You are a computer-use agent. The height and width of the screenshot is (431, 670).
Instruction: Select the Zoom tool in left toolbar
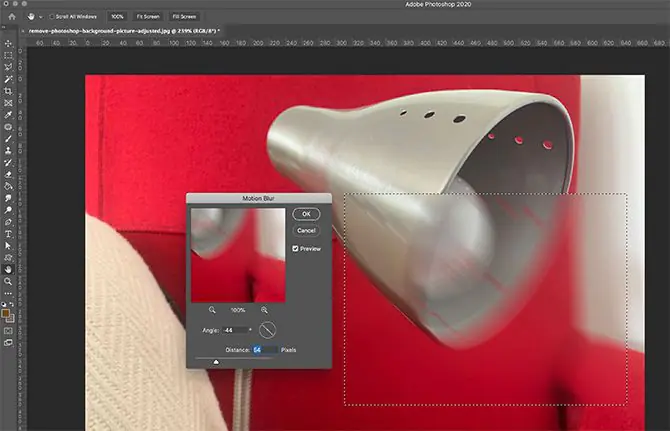(x=8, y=282)
